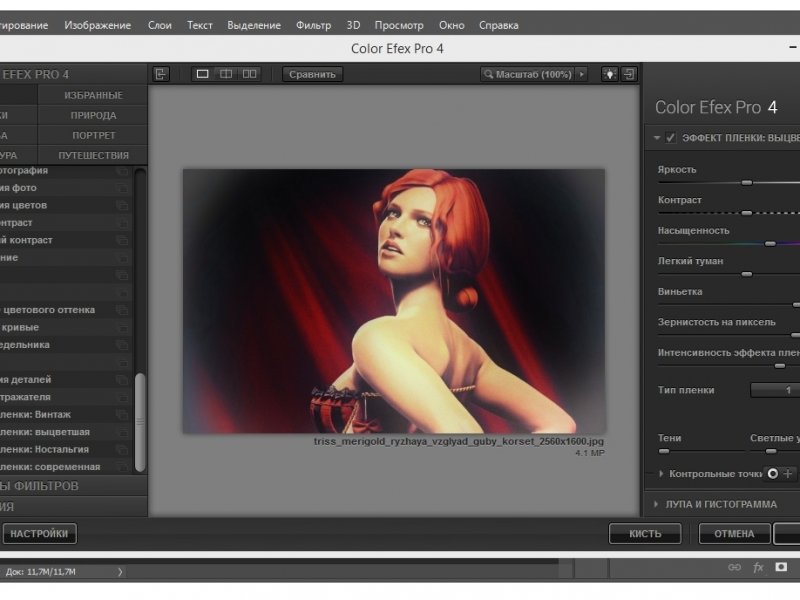
Task: Hide the right adjustments panel icon
Action: [x=629, y=74]
